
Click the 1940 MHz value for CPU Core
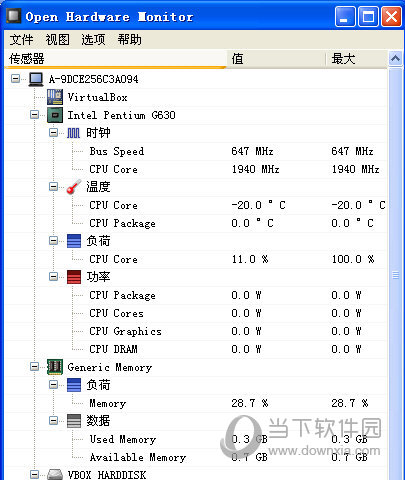point(255,169)
